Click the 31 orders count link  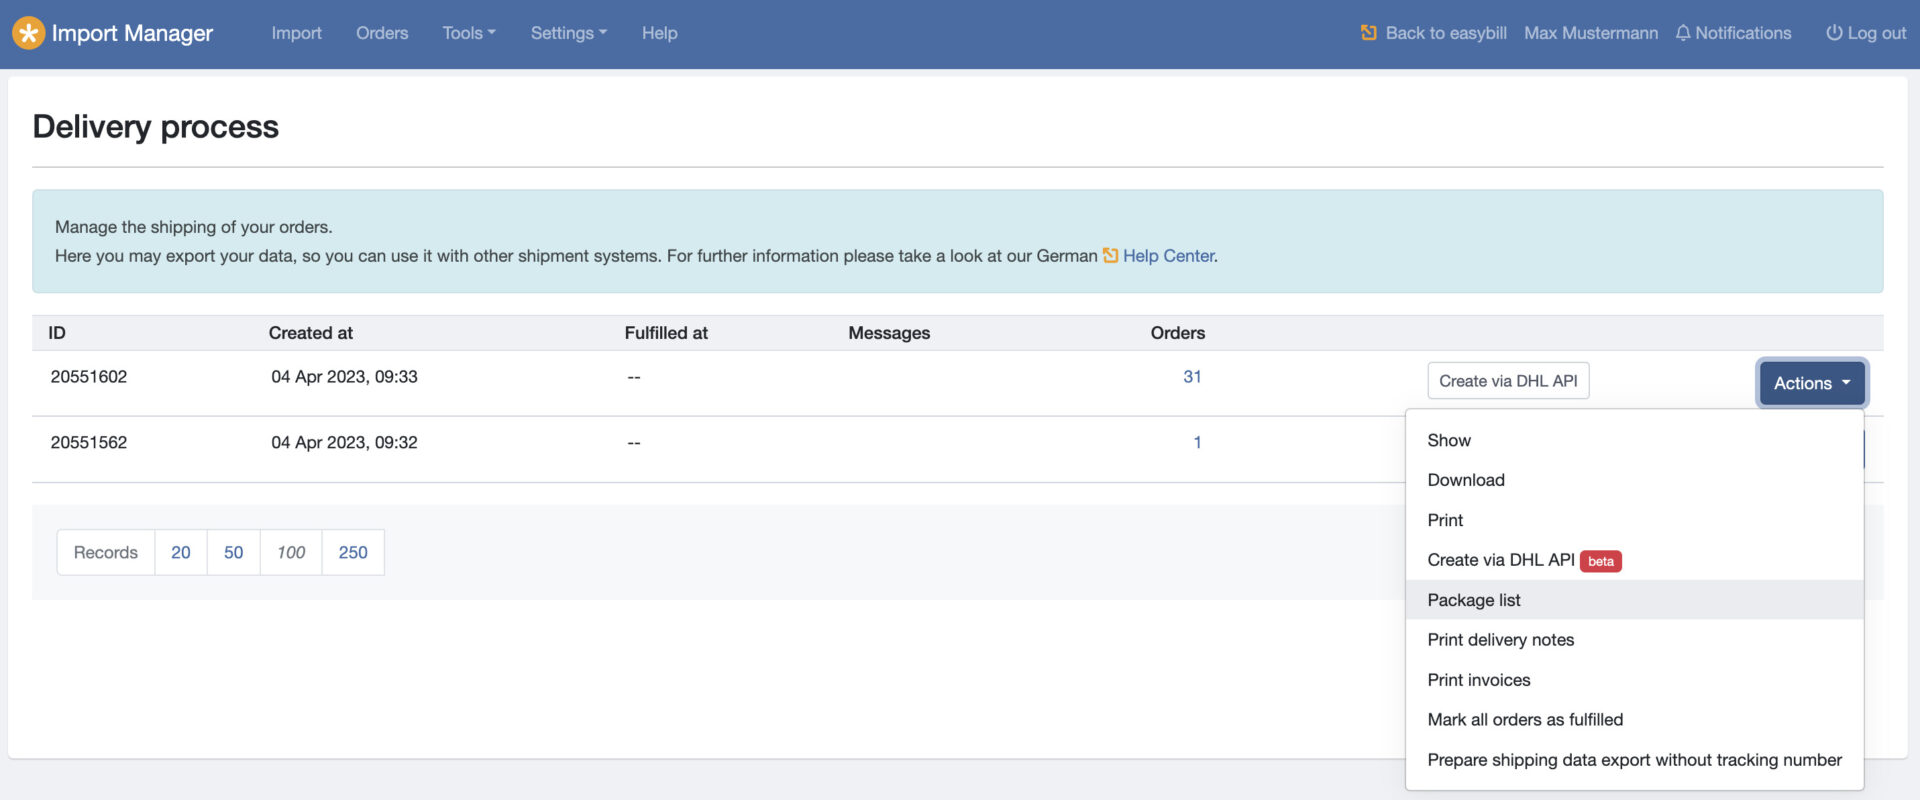pyautogui.click(x=1192, y=377)
